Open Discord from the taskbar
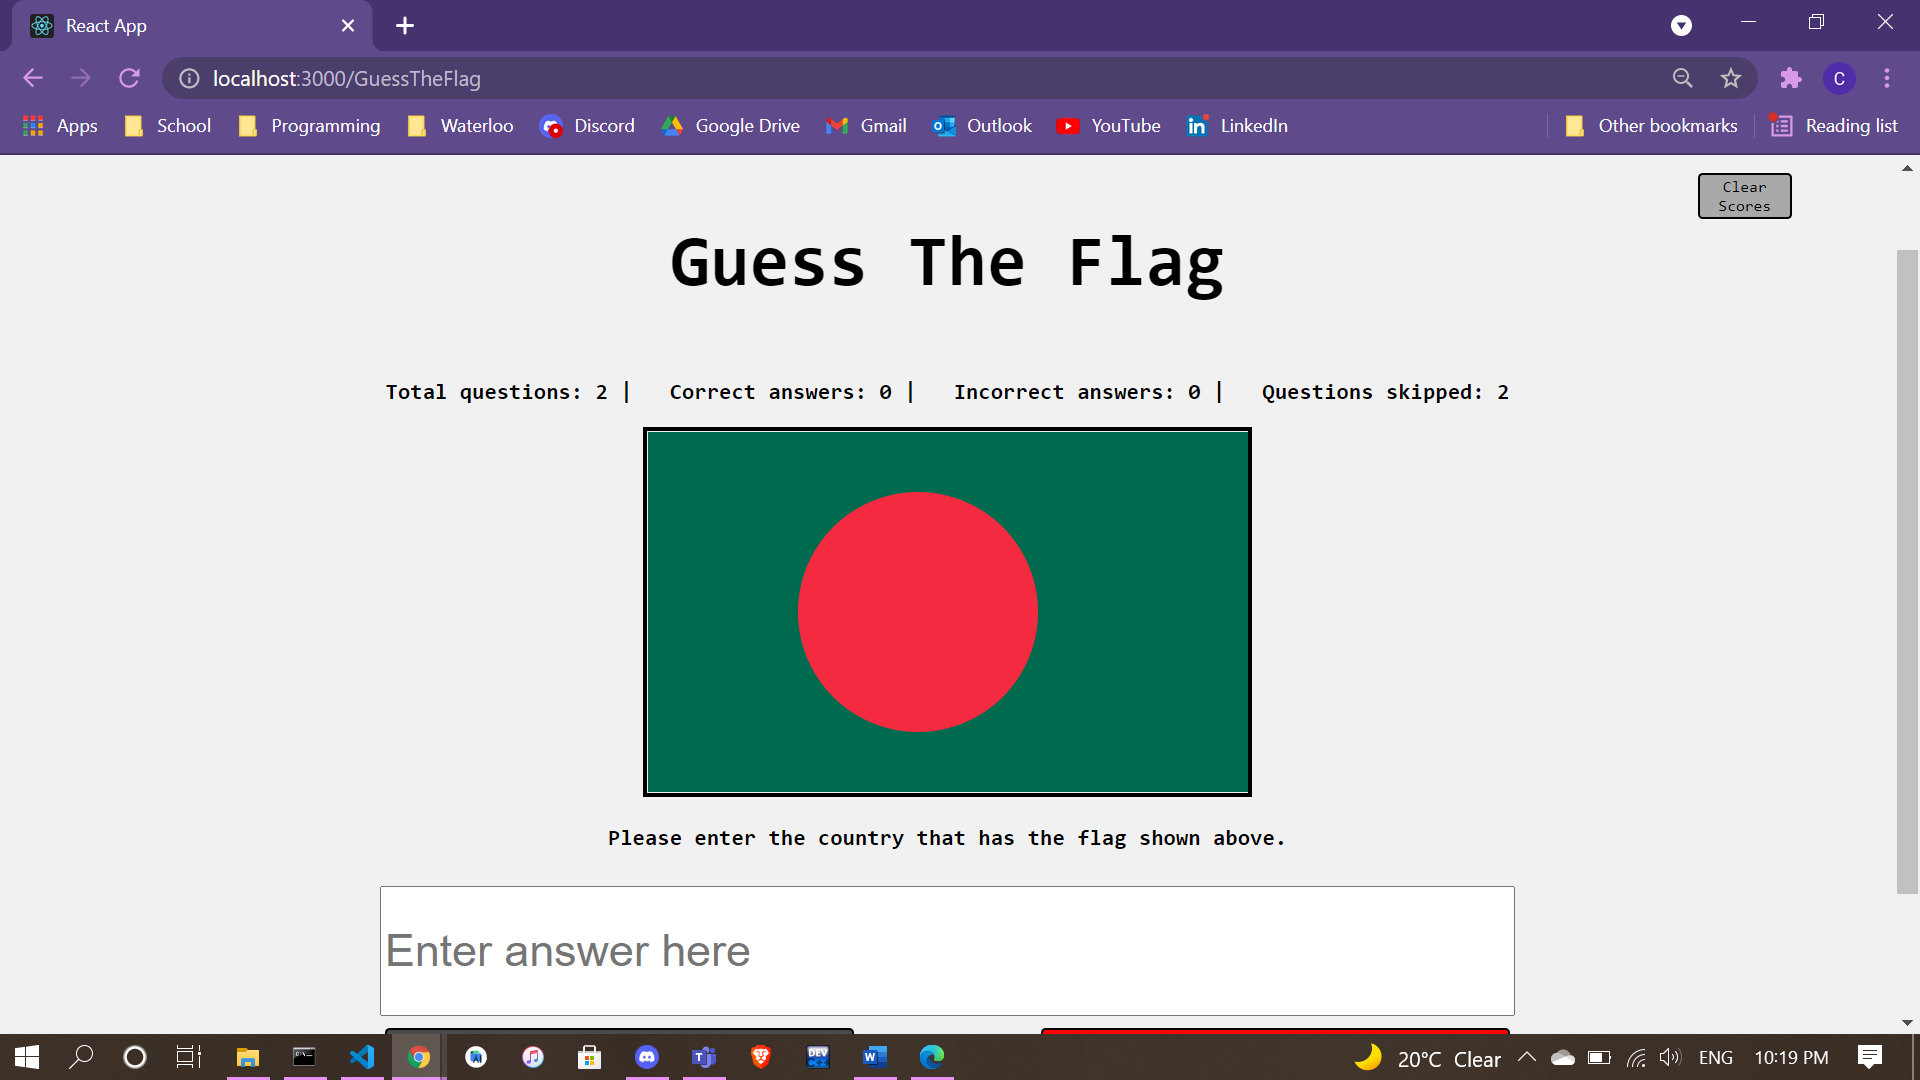 (x=648, y=1057)
